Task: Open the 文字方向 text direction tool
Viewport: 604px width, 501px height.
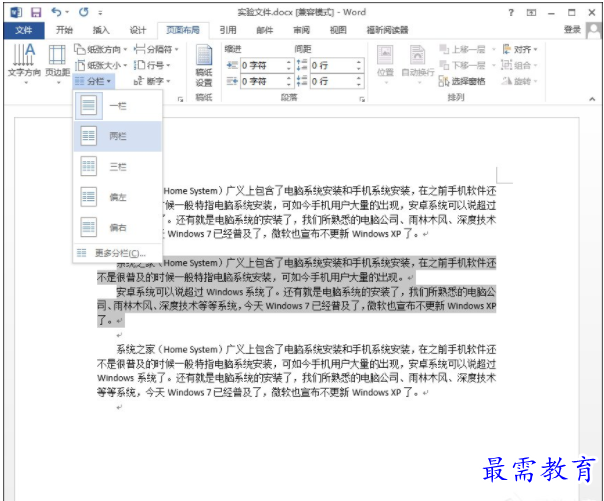Action: 24,64
